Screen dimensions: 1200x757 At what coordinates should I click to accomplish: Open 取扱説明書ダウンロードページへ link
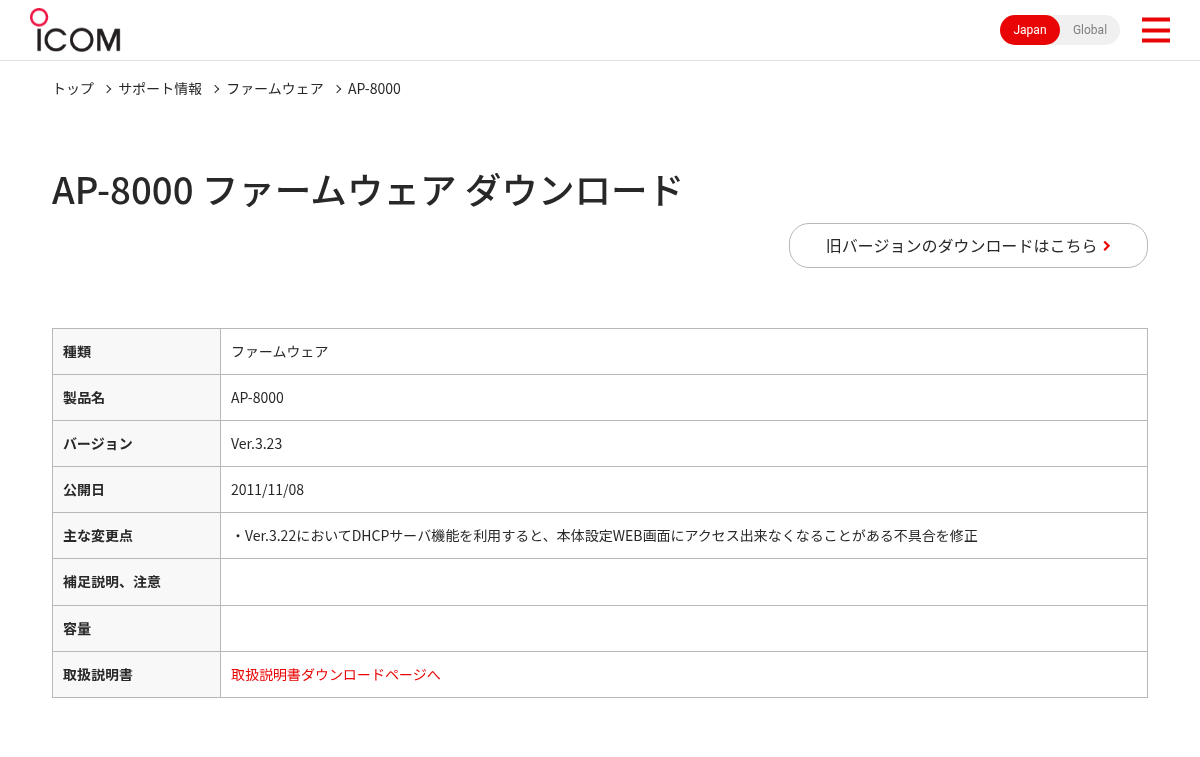click(x=335, y=675)
